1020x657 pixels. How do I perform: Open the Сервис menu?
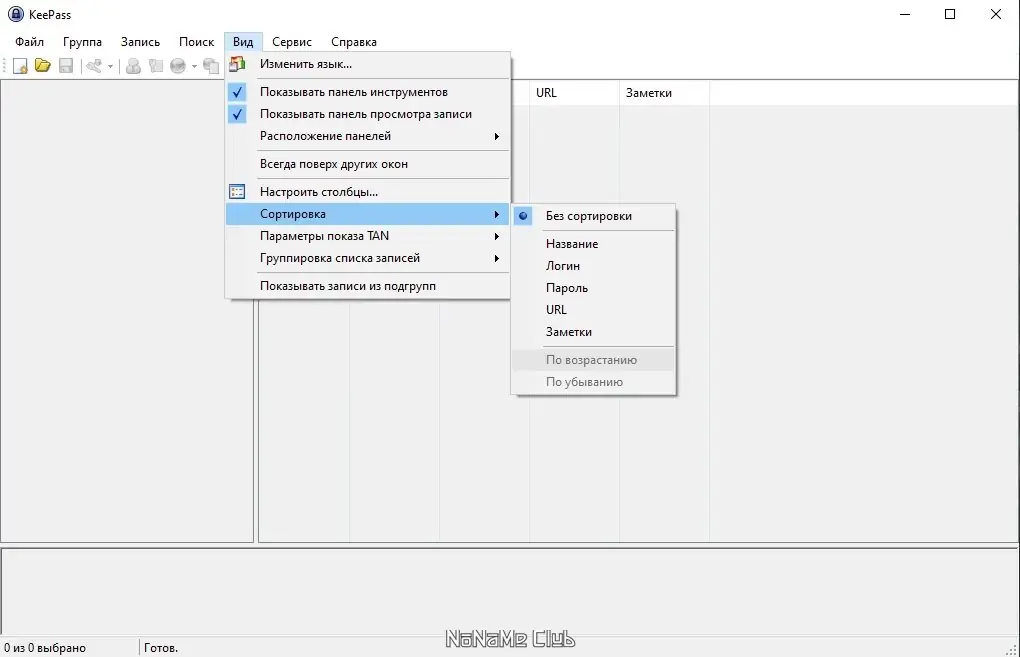[292, 42]
